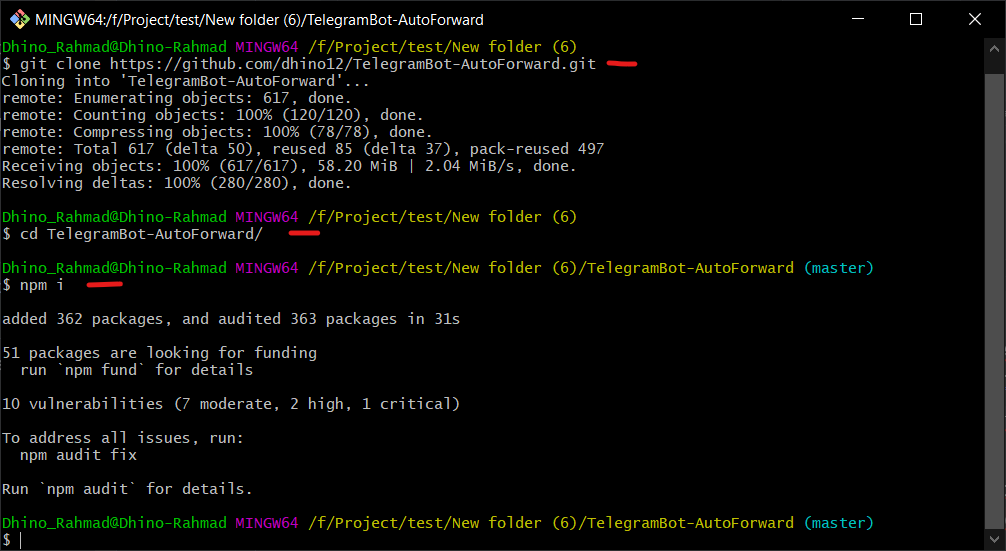Screen dimensions: 1006x551
Task: Click the window title path text
Action: [259, 19]
